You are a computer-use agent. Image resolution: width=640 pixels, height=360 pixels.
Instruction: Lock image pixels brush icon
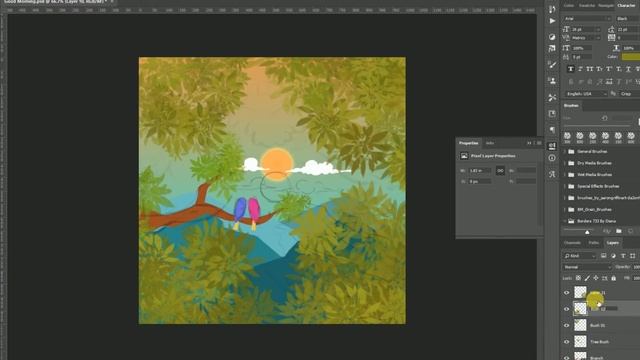[x=587, y=278]
